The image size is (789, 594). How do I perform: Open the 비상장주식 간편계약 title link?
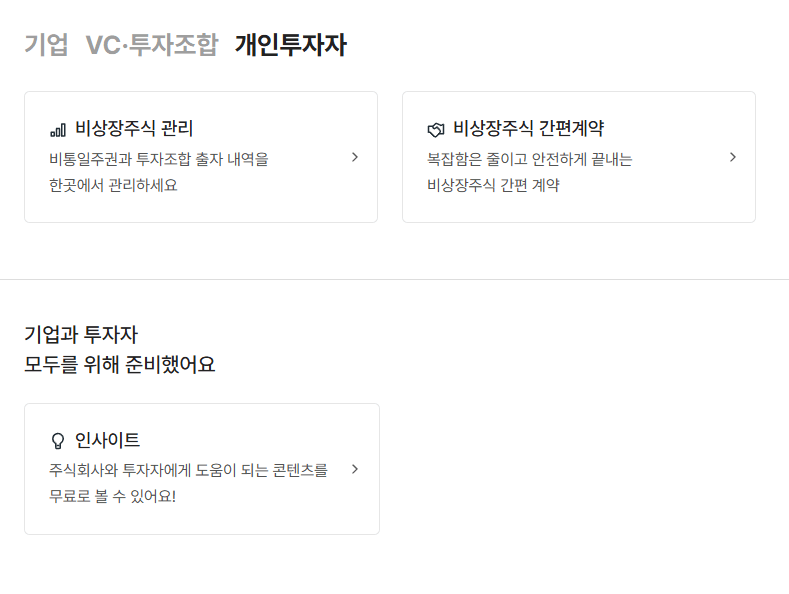[528, 128]
